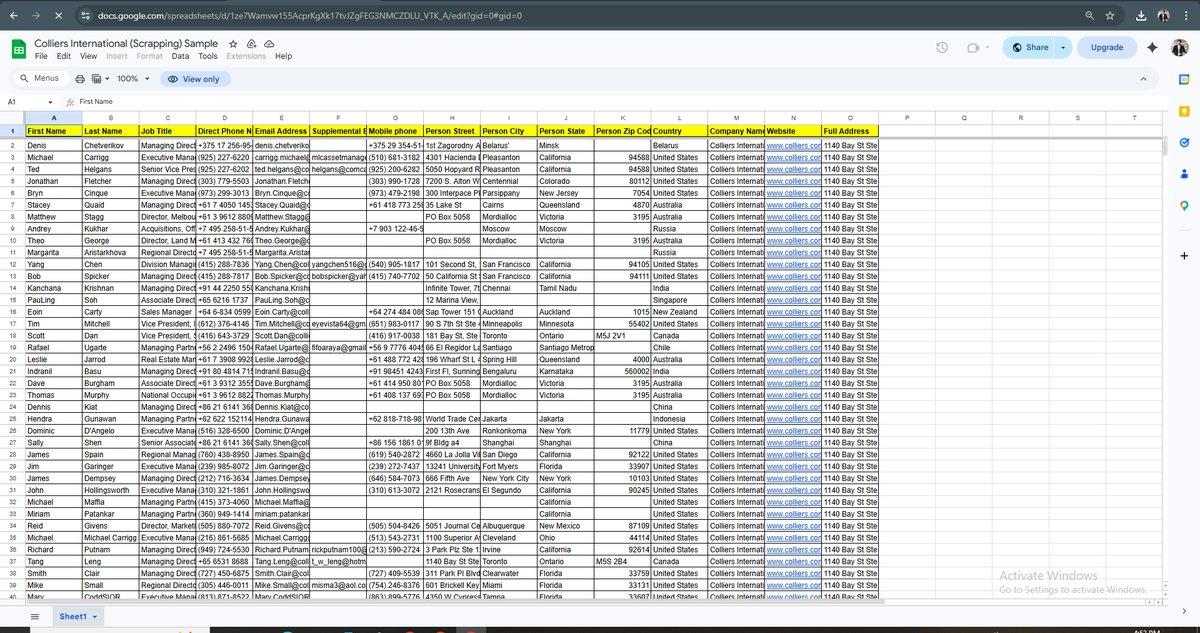Open the filter views icon in the toolbar
The height and width of the screenshot is (633, 1200).
(x=97, y=78)
